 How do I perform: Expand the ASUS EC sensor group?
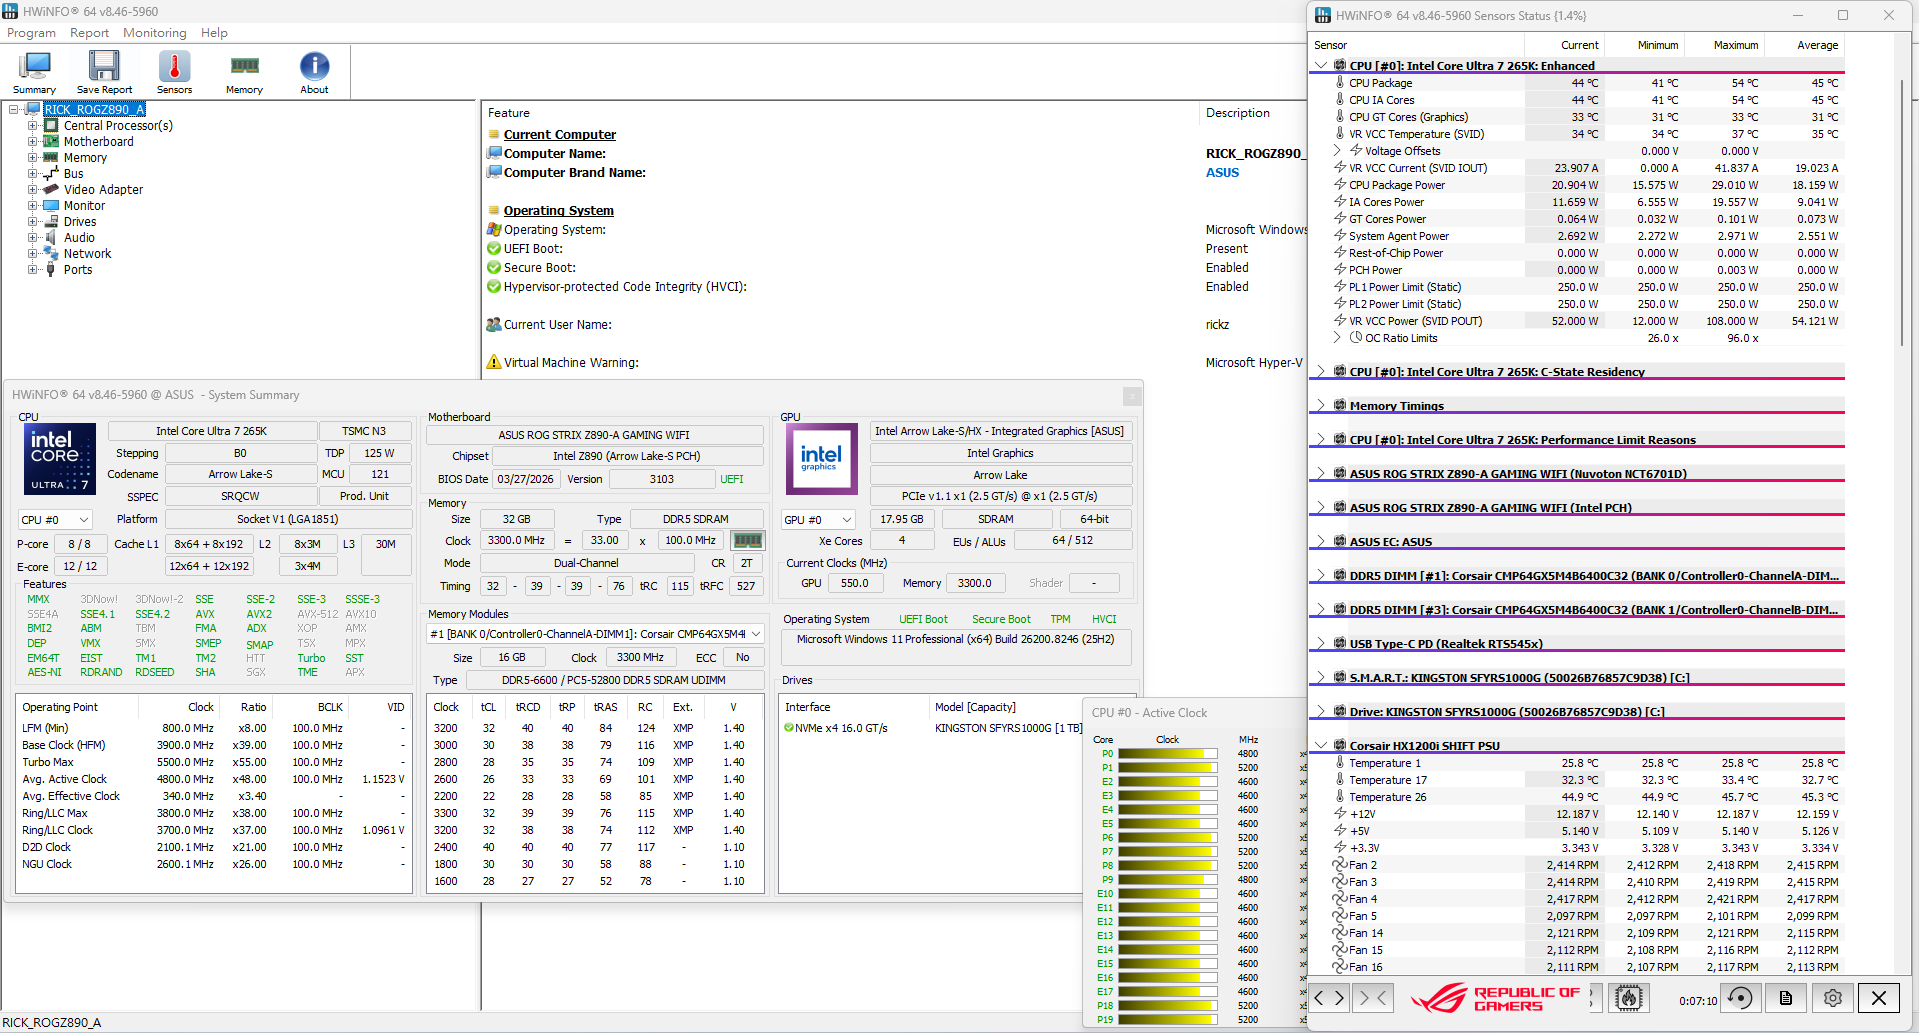1321,542
